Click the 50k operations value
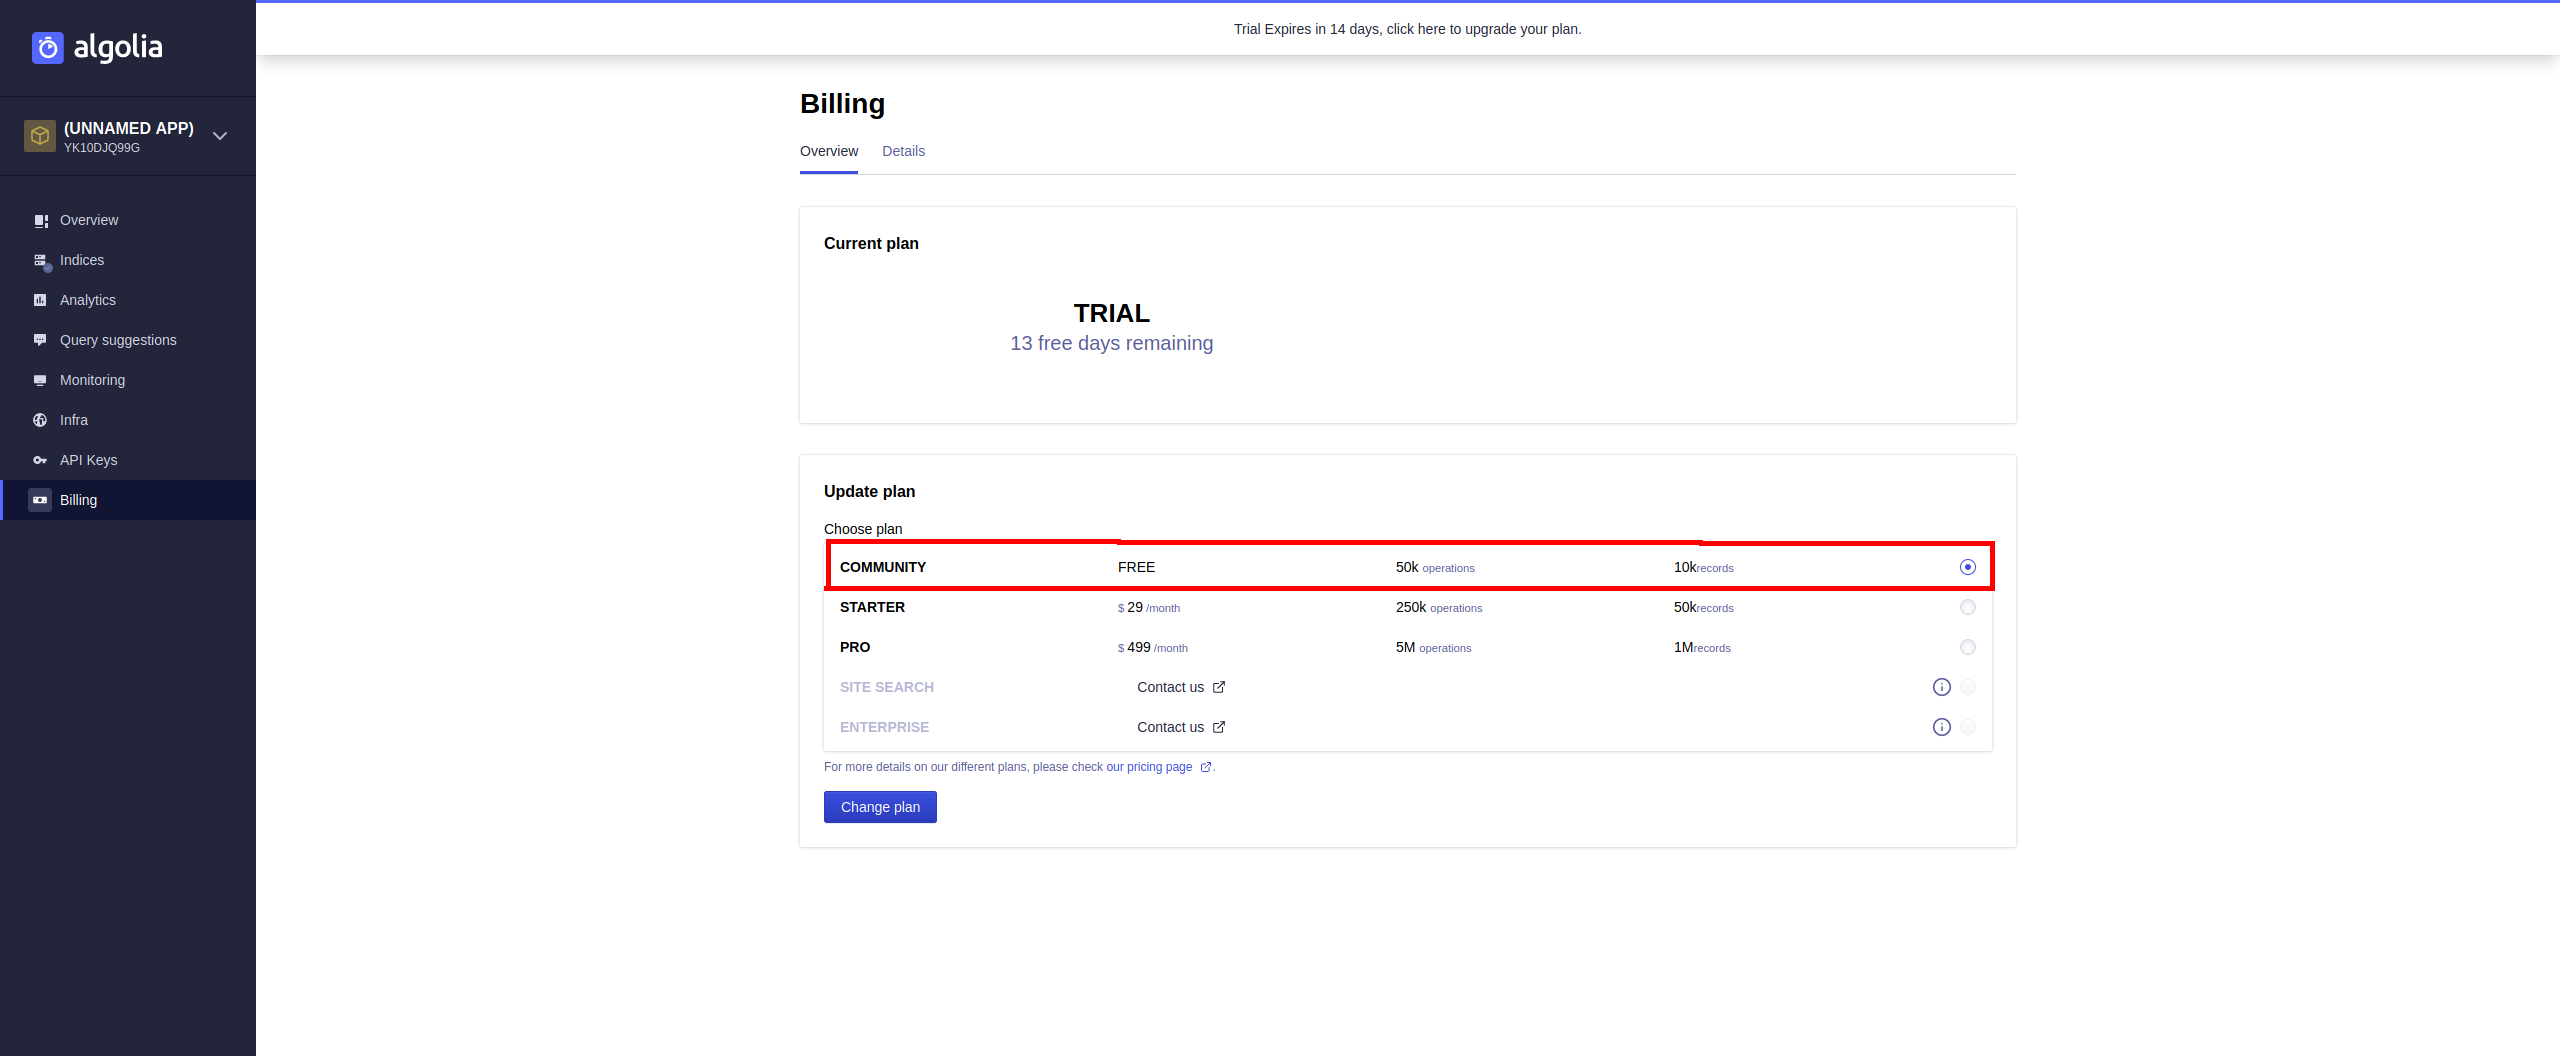The image size is (2560, 1056). [1435, 567]
